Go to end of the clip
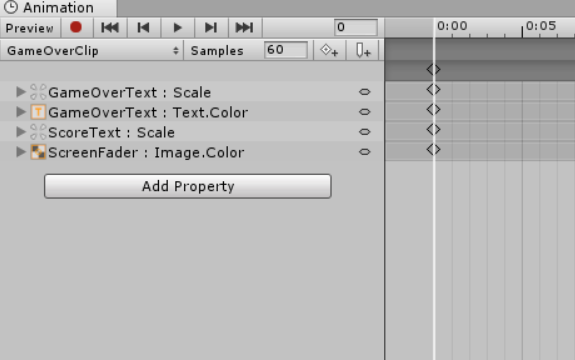 point(245,28)
